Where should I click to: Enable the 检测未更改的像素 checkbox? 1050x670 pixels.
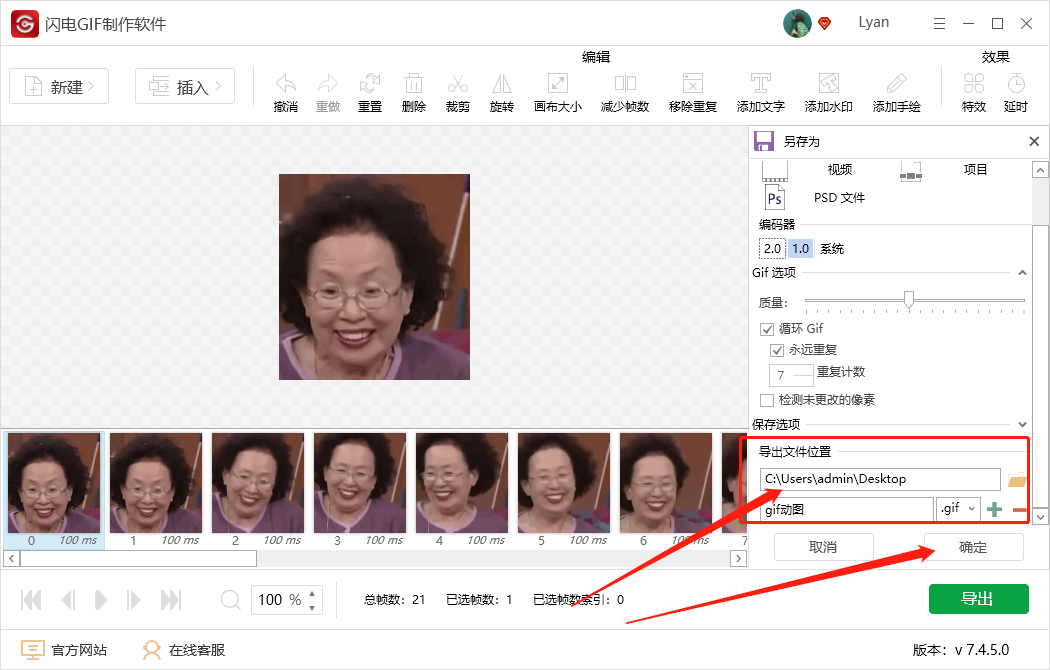click(767, 399)
